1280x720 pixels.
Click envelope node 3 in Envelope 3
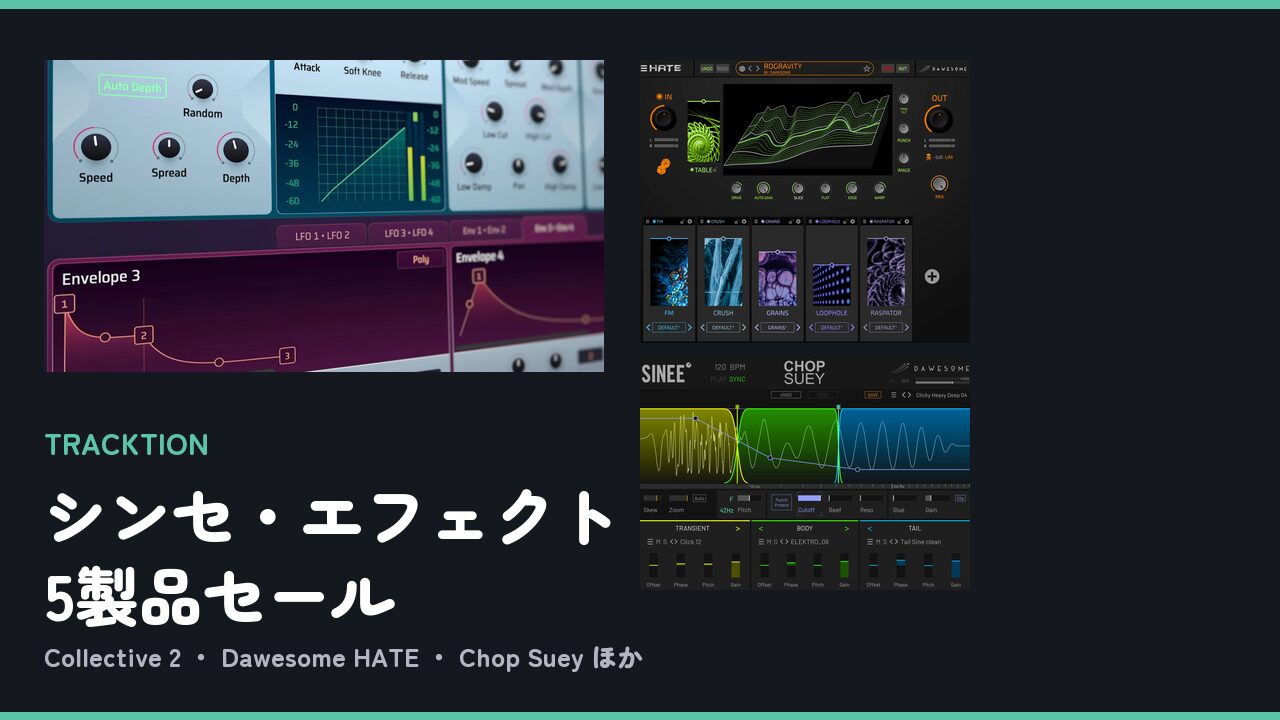coord(287,355)
